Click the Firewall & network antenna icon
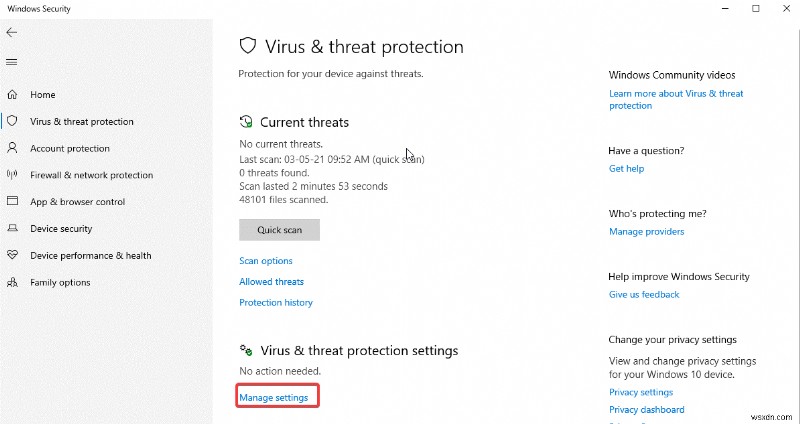The height and width of the screenshot is (424, 800). tap(12, 175)
